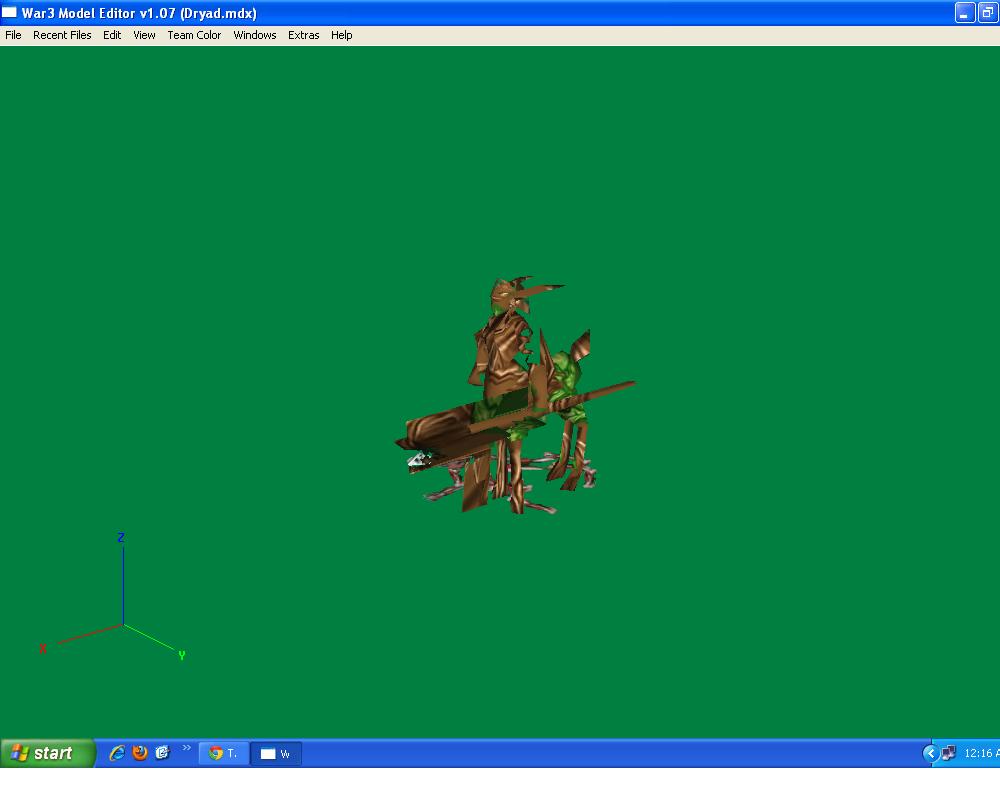Image resolution: width=1000 pixels, height=786 pixels.
Task: Open the Extras menu
Action: click(303, 35)
